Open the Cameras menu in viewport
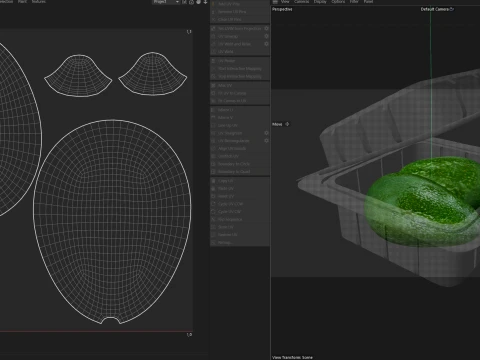The height and width of the screenshot is (360, 480). point(301,2)
